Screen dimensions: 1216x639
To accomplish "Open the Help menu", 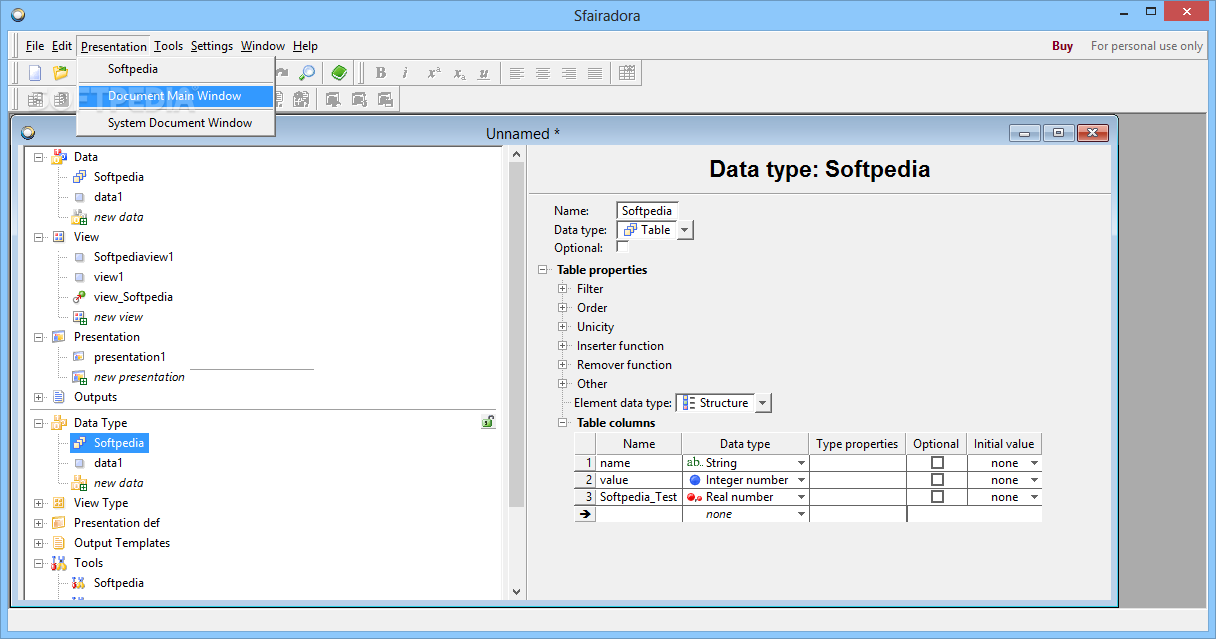I will coord(305,46).
